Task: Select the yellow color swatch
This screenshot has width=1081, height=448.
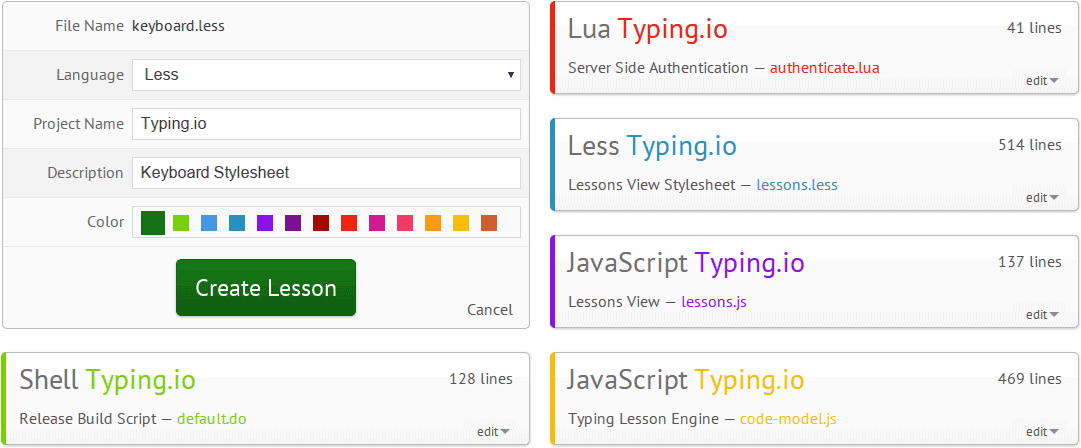Action: [461, 223]
